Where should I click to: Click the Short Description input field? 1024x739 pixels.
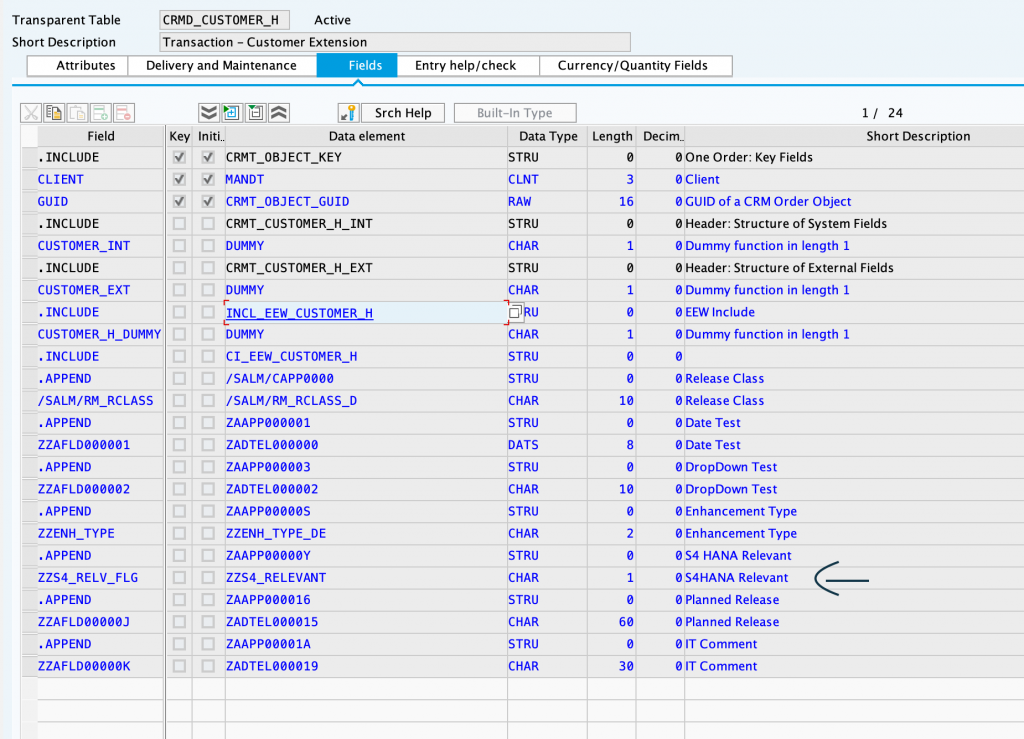pyautogui.click(x=394, y=42)
